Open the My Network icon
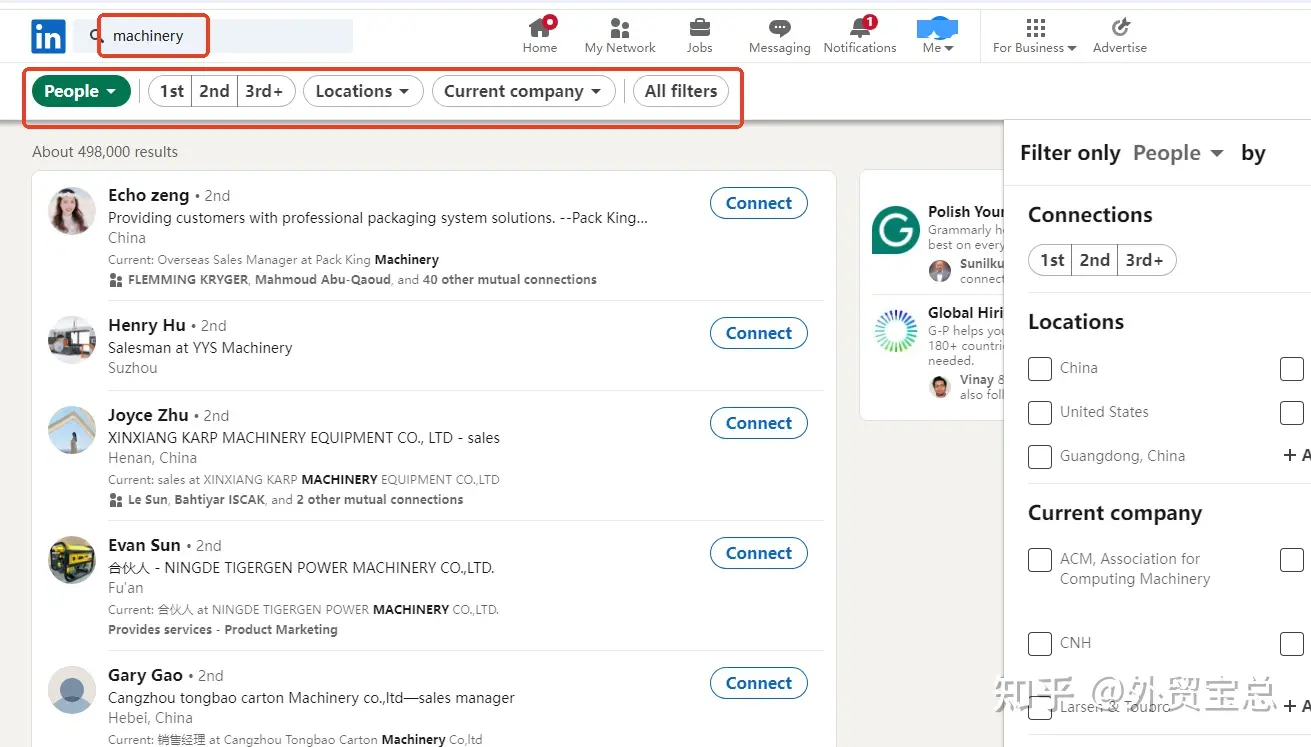Image resolution: width=1311 pixels, height=747 pixels. pos(620,28)
